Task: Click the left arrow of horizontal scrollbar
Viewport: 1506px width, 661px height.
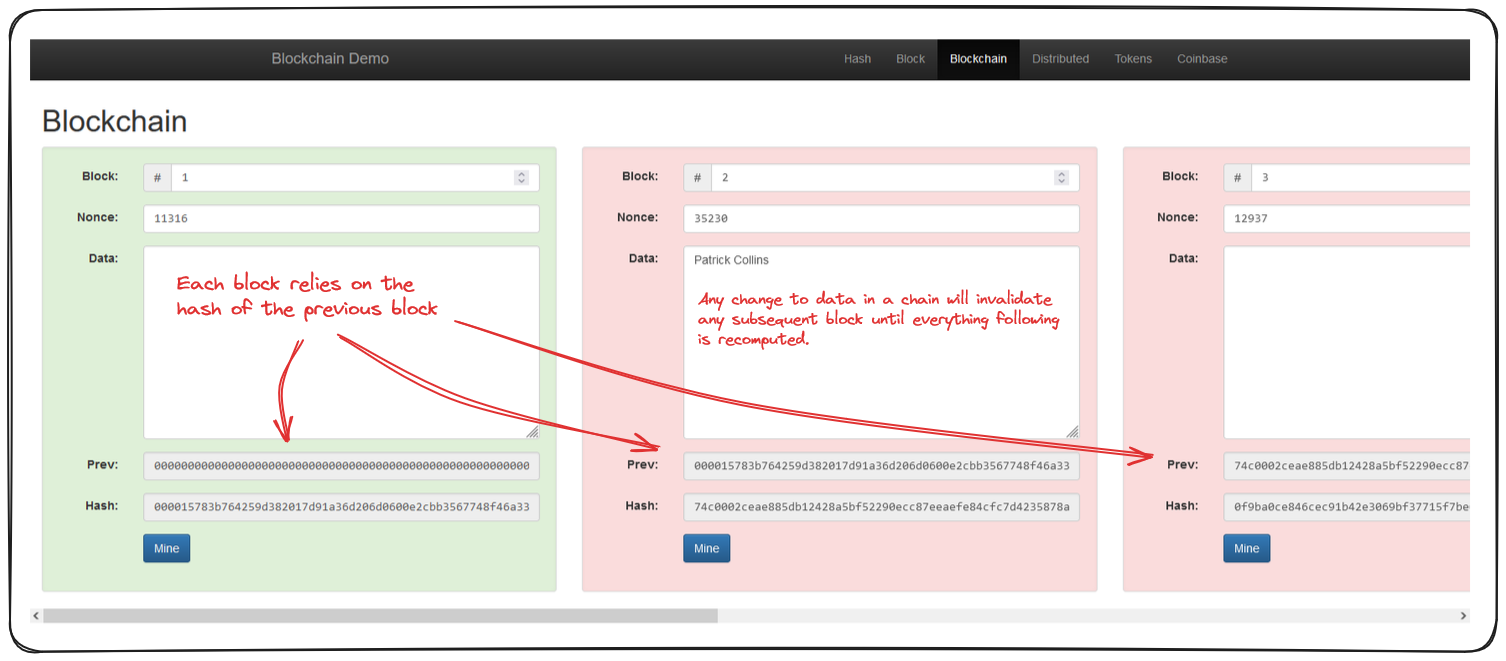Action: click(36, 616)
